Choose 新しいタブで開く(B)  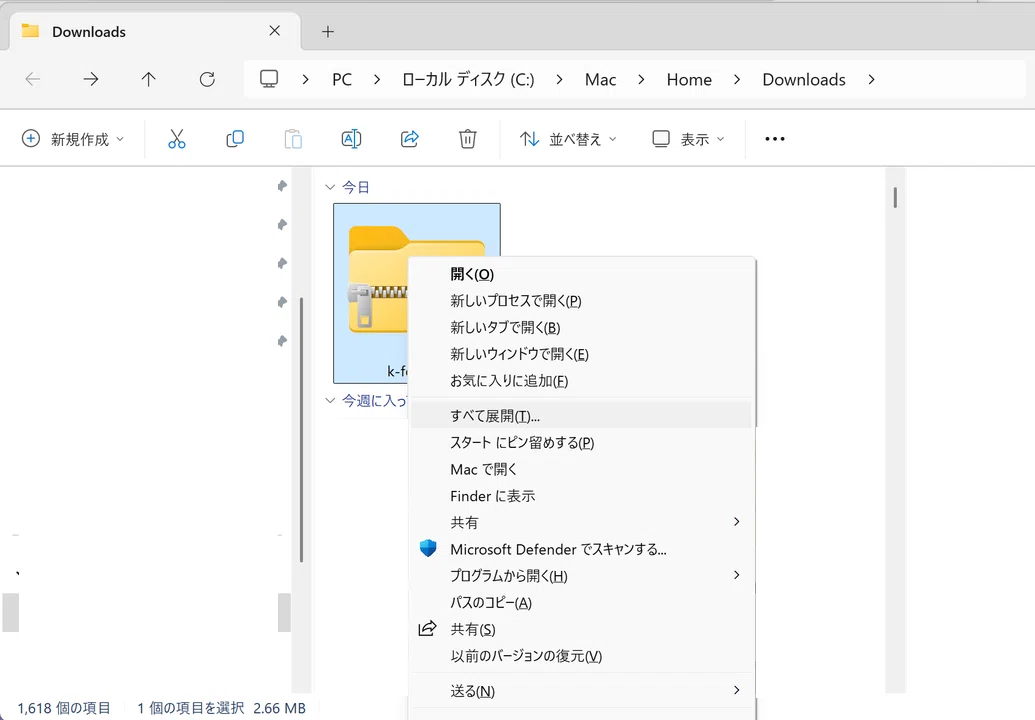(x=581, y=327)
